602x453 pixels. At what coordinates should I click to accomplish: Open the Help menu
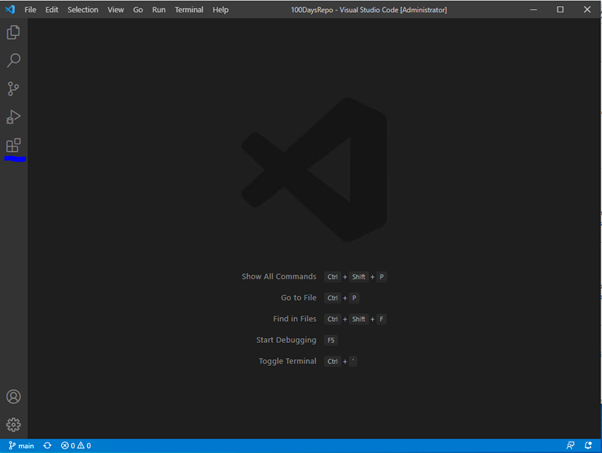(220, 10)
